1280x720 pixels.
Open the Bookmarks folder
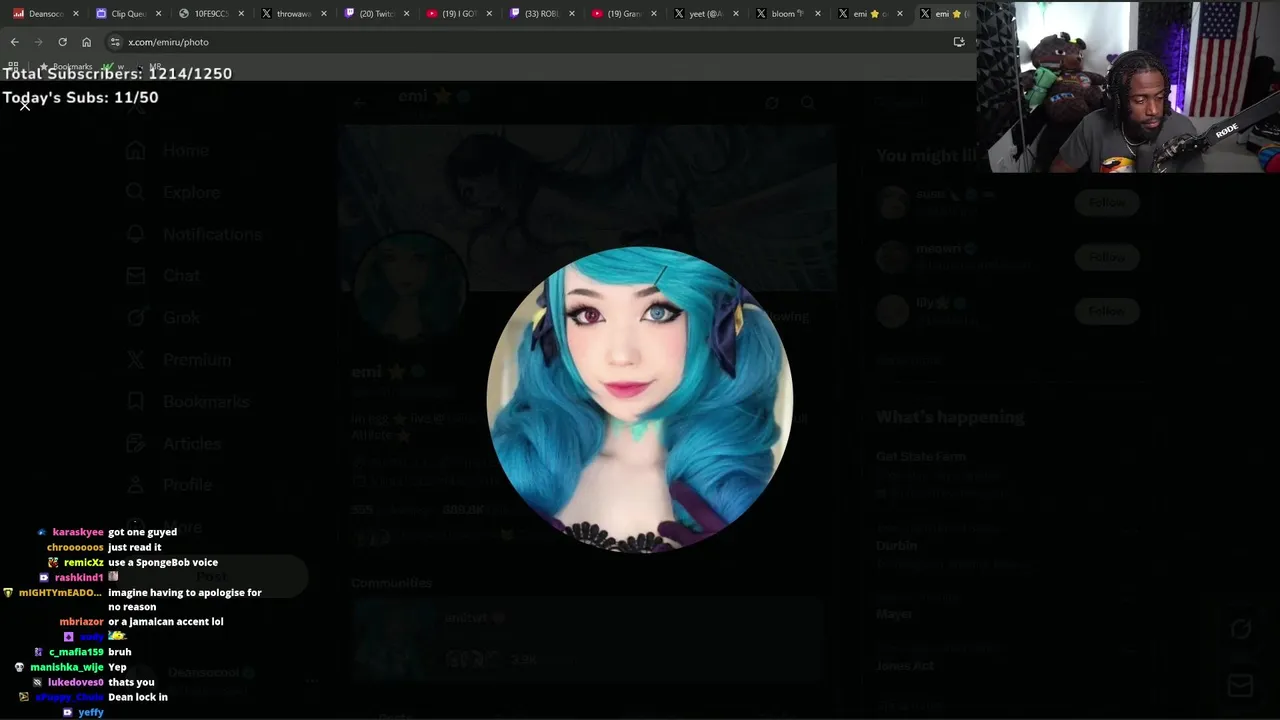tap(66, 67)
